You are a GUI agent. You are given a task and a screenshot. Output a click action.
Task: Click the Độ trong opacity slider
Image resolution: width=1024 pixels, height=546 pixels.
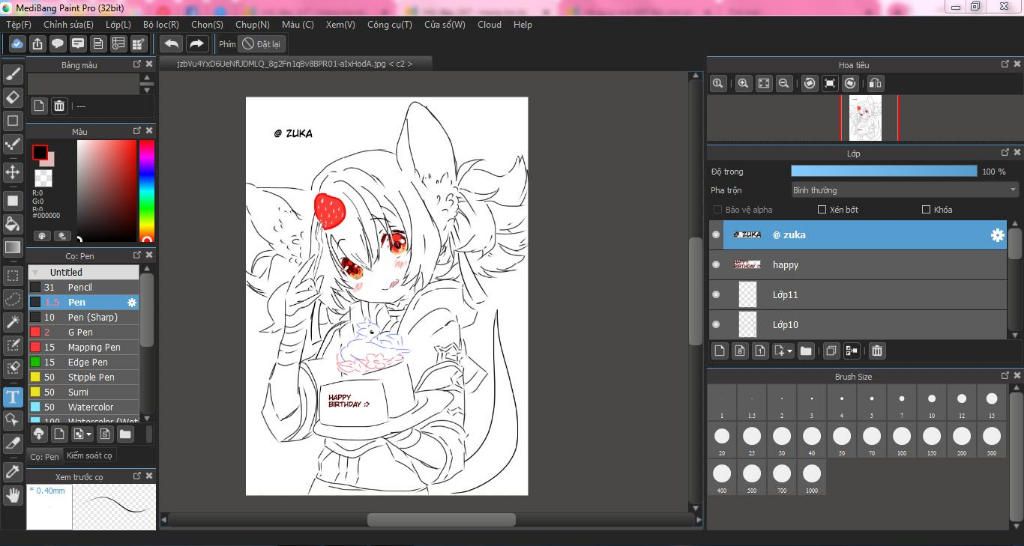(884, 171)
